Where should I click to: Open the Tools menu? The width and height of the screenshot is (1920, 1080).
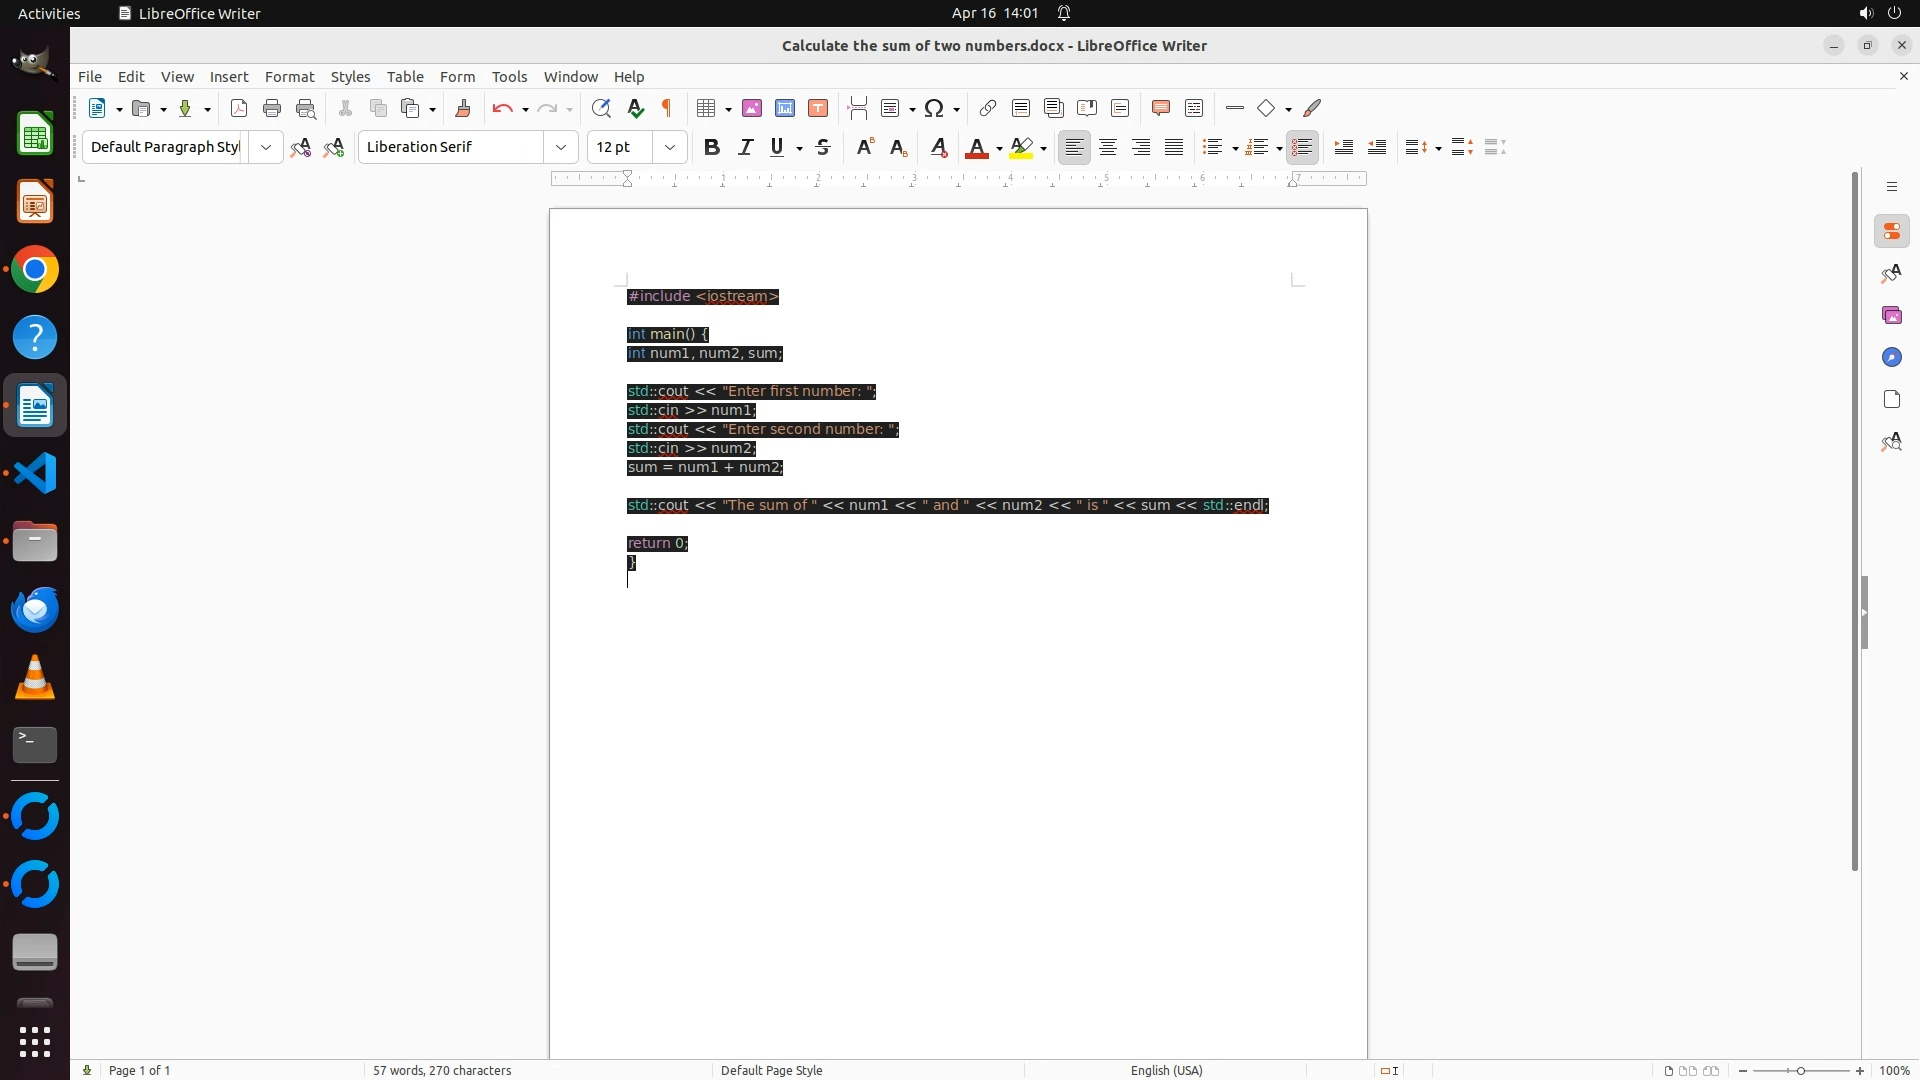tap(509, 77)
